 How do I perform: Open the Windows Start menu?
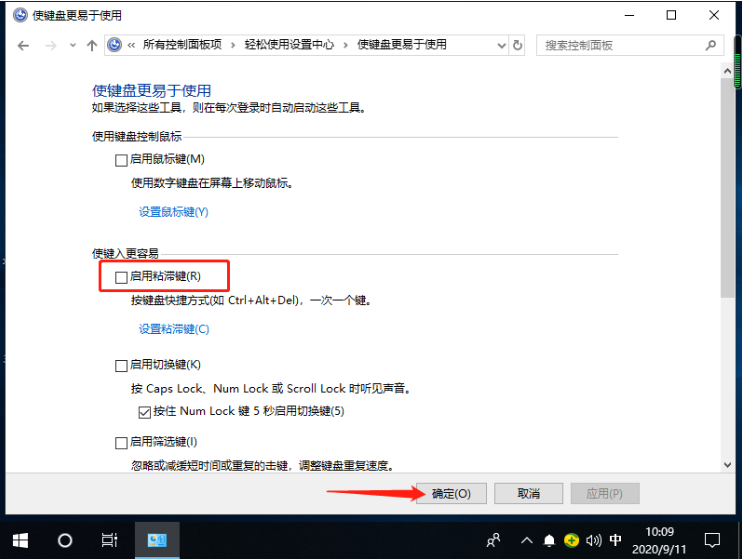(x=20, y=541)
